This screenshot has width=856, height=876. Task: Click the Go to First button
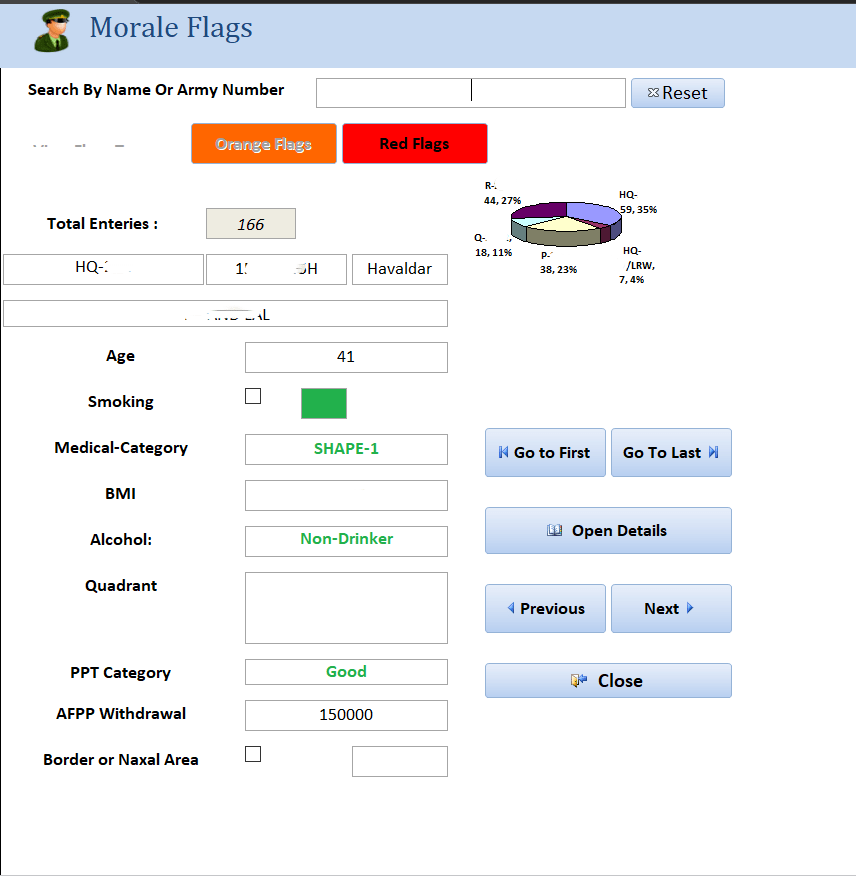545,453
